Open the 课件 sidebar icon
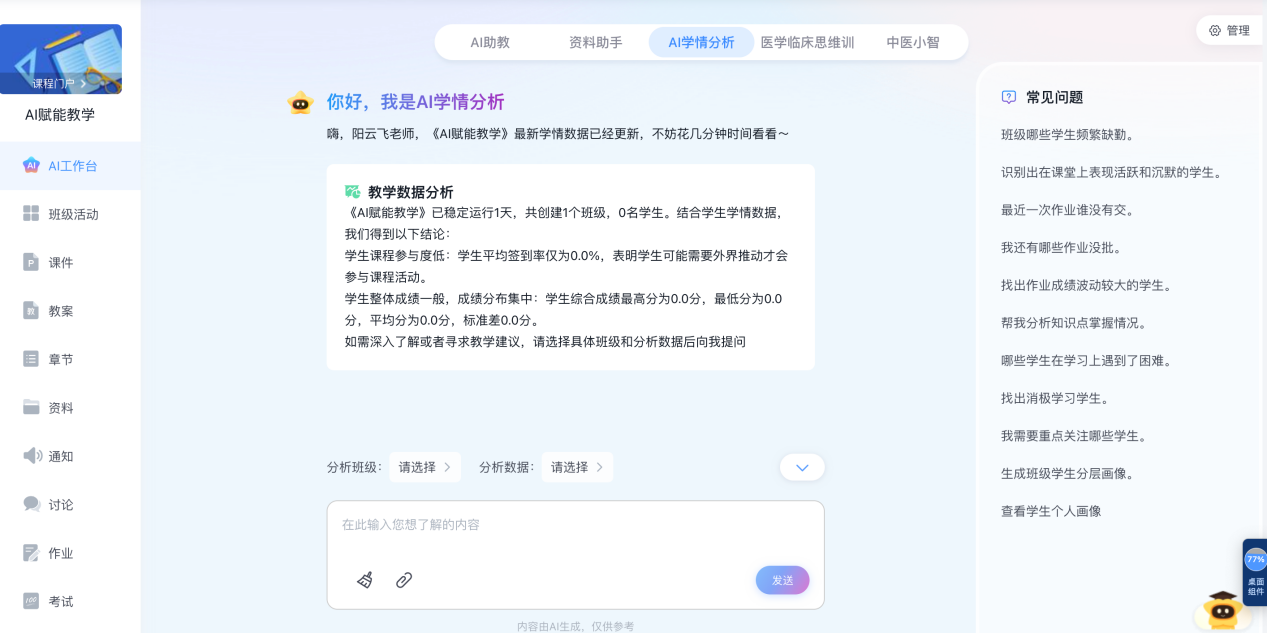The height and width of the screenshot is (633, 1267). click(x=31, y=262)
